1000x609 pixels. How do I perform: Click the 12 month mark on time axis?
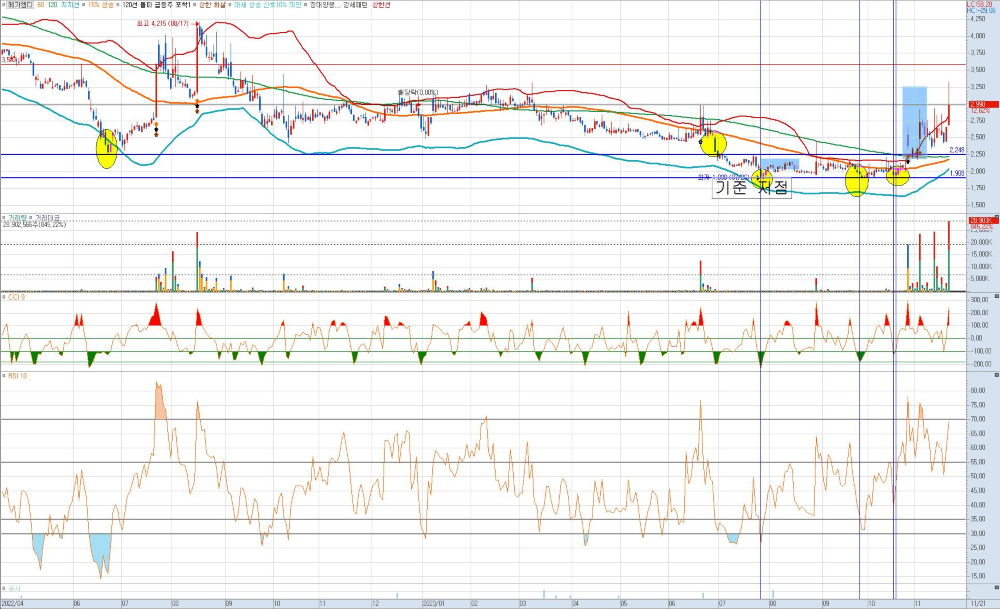coord(376,603)
